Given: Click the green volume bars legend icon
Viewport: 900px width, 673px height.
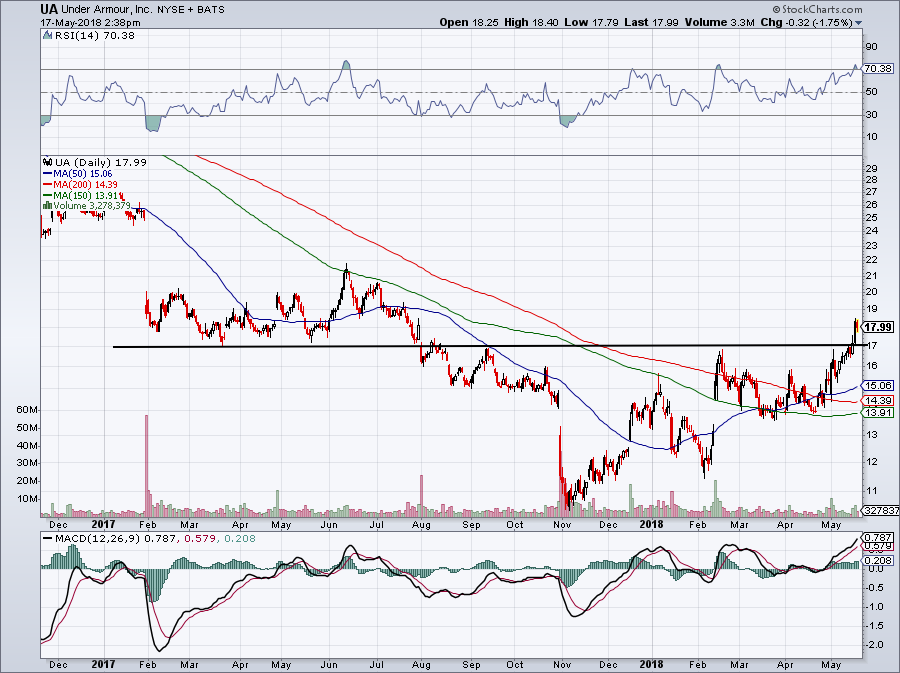Looking at the screenshot, I should click(x=48, y=205).
